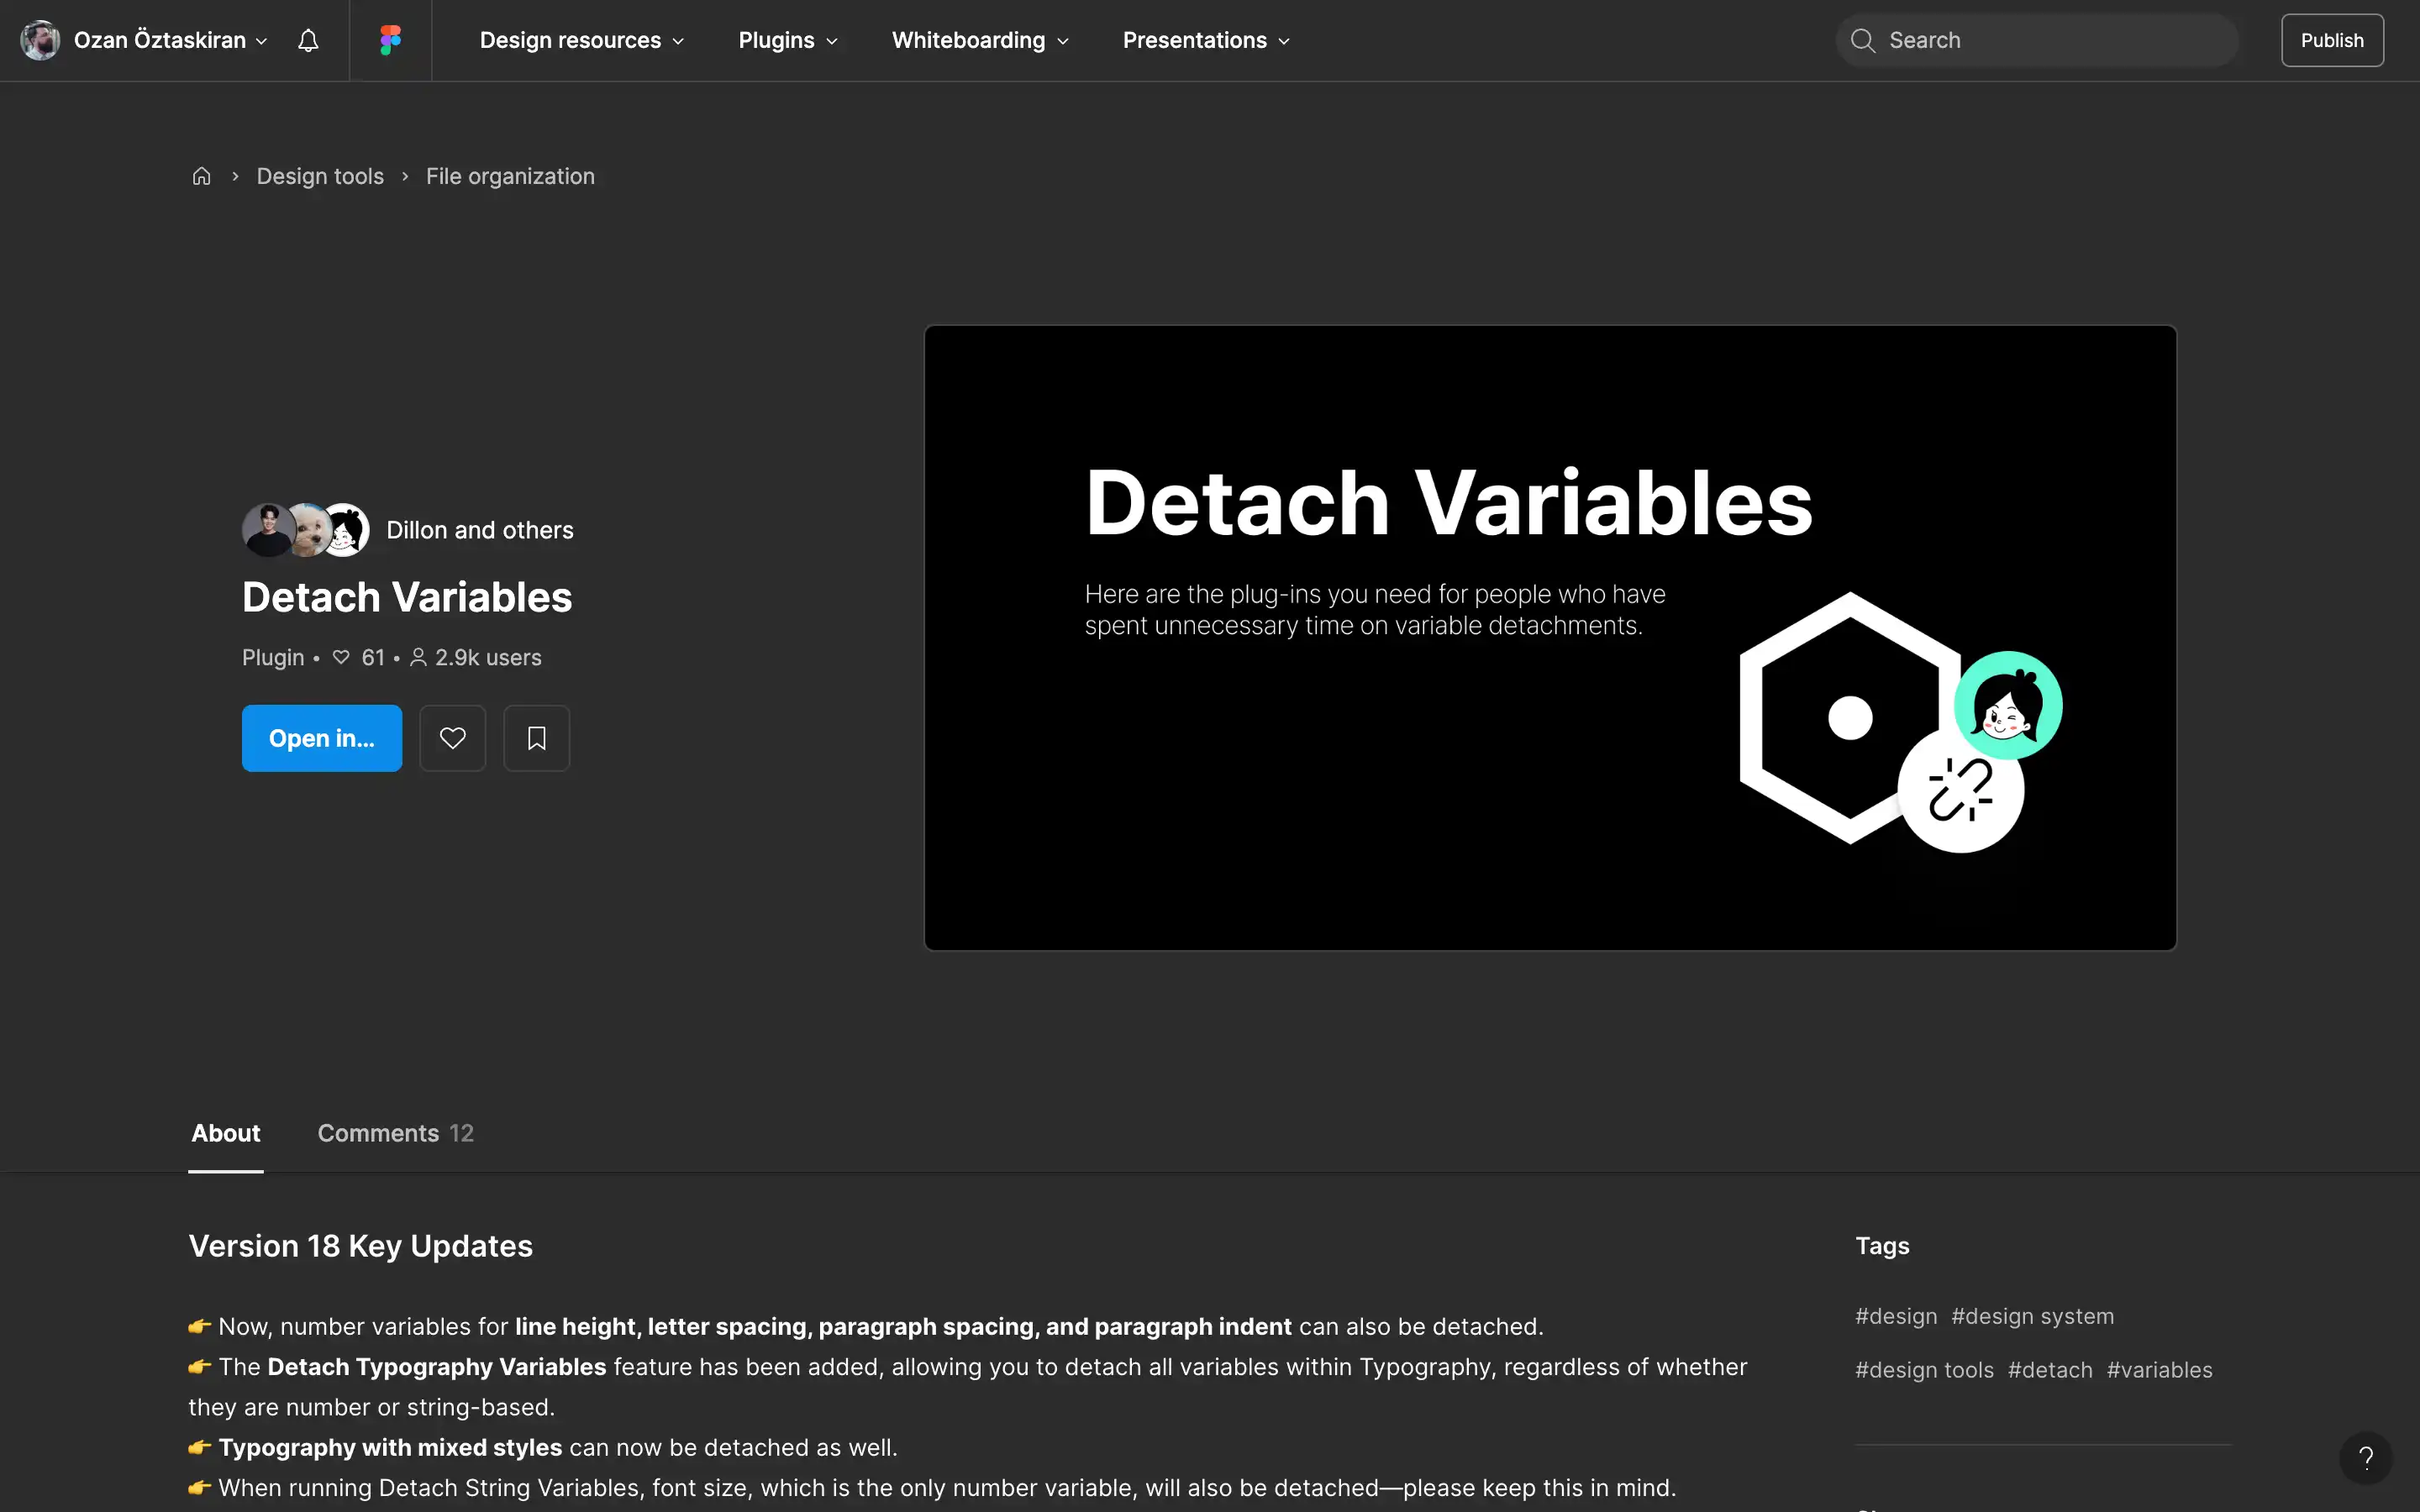Select the #design tag

(1896, 1316)
